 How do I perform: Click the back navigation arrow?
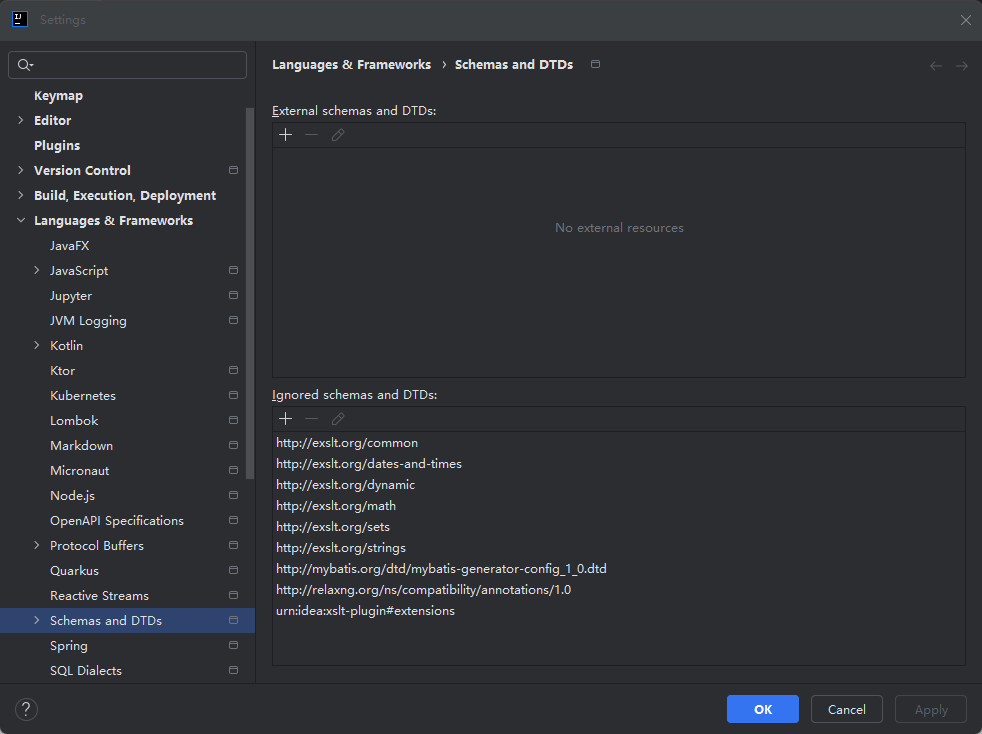(936, 66)
